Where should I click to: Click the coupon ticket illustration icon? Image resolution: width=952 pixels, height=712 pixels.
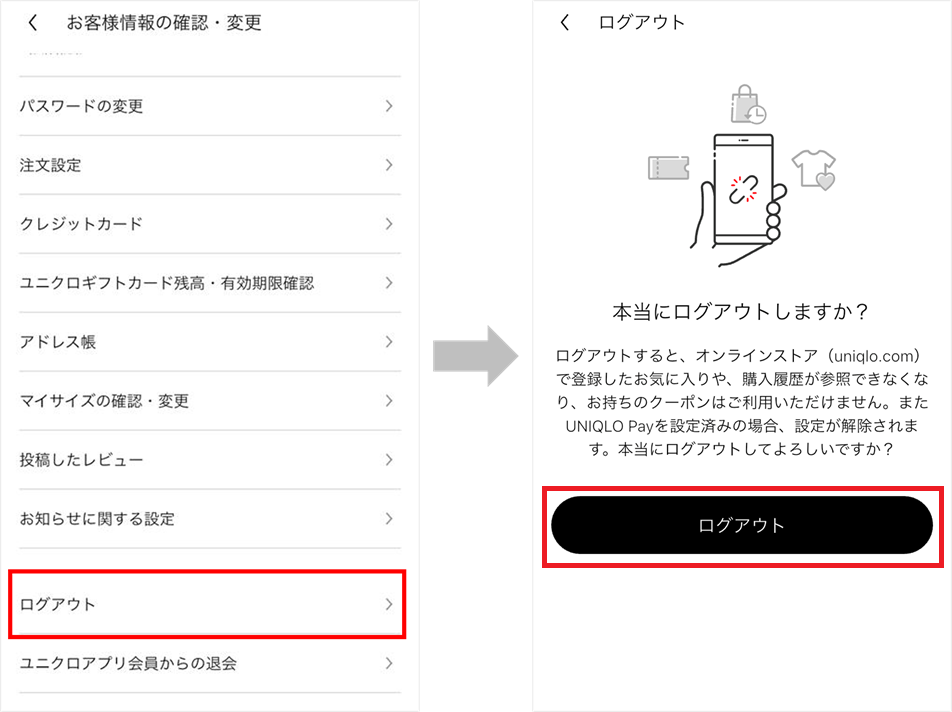click(x=668, y=168)
